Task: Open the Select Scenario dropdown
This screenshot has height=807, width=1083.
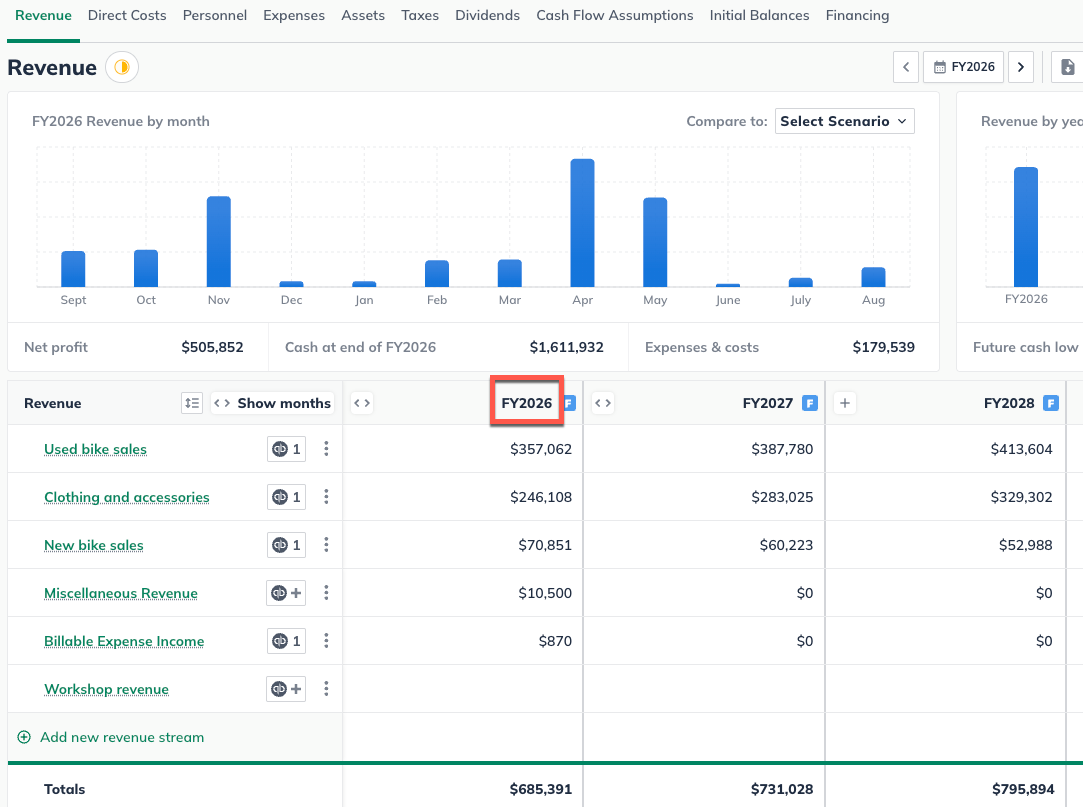Action: pos(844,121)
